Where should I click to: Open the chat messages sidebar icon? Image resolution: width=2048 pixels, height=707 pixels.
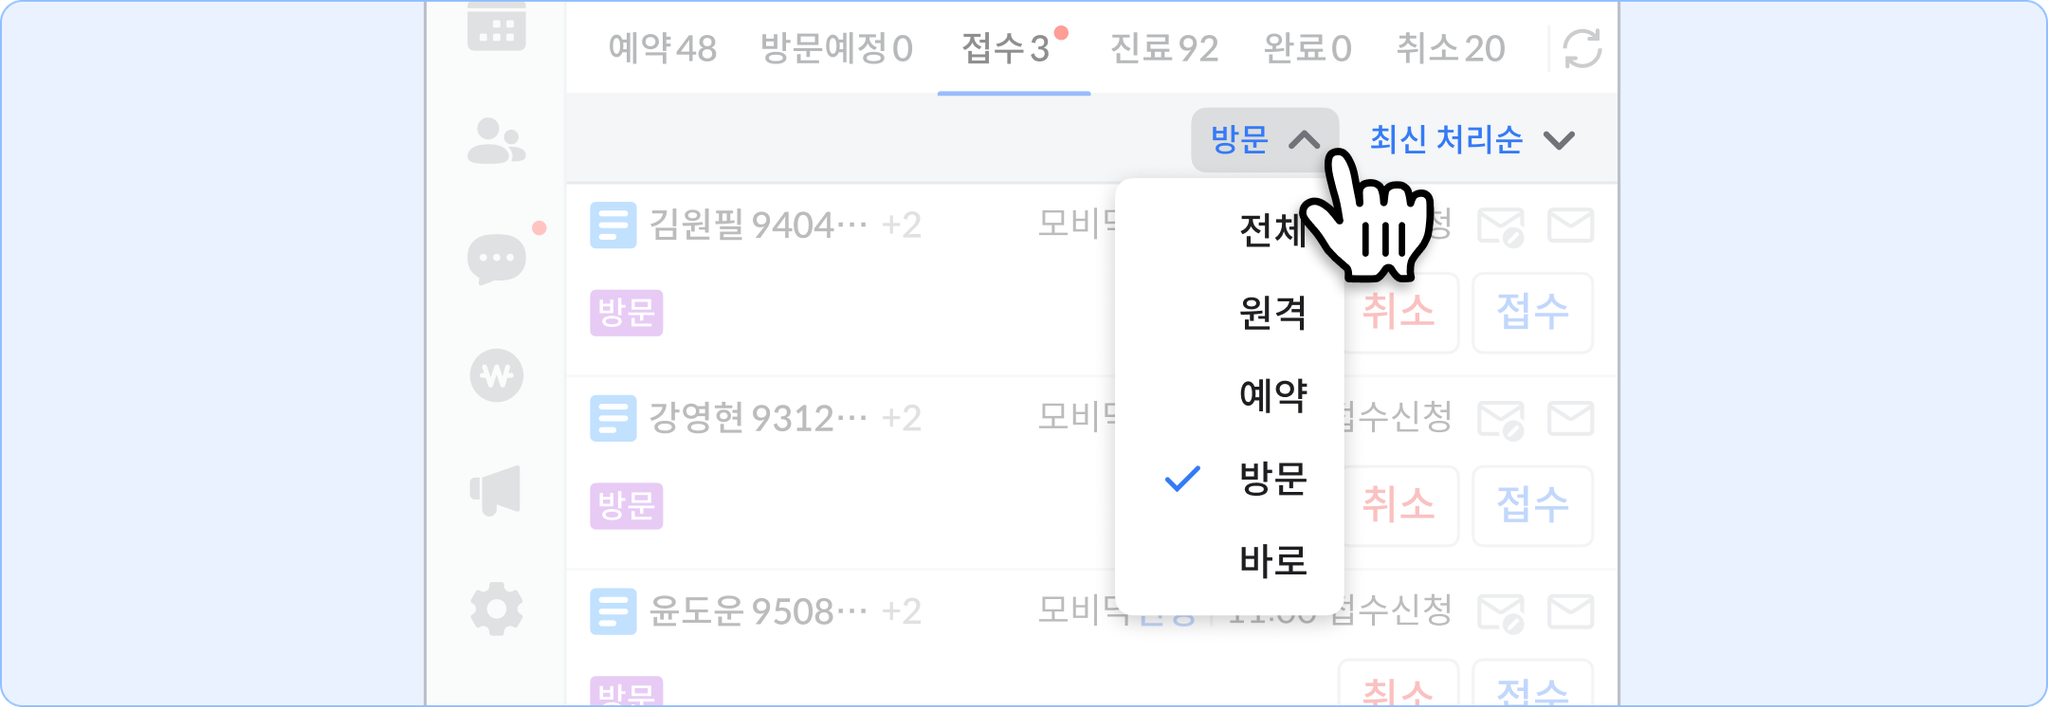tap(496, 259)
